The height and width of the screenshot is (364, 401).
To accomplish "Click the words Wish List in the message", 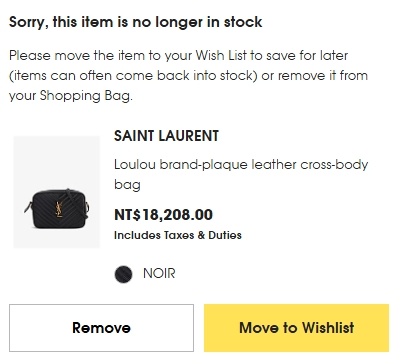I will [221, 55].
